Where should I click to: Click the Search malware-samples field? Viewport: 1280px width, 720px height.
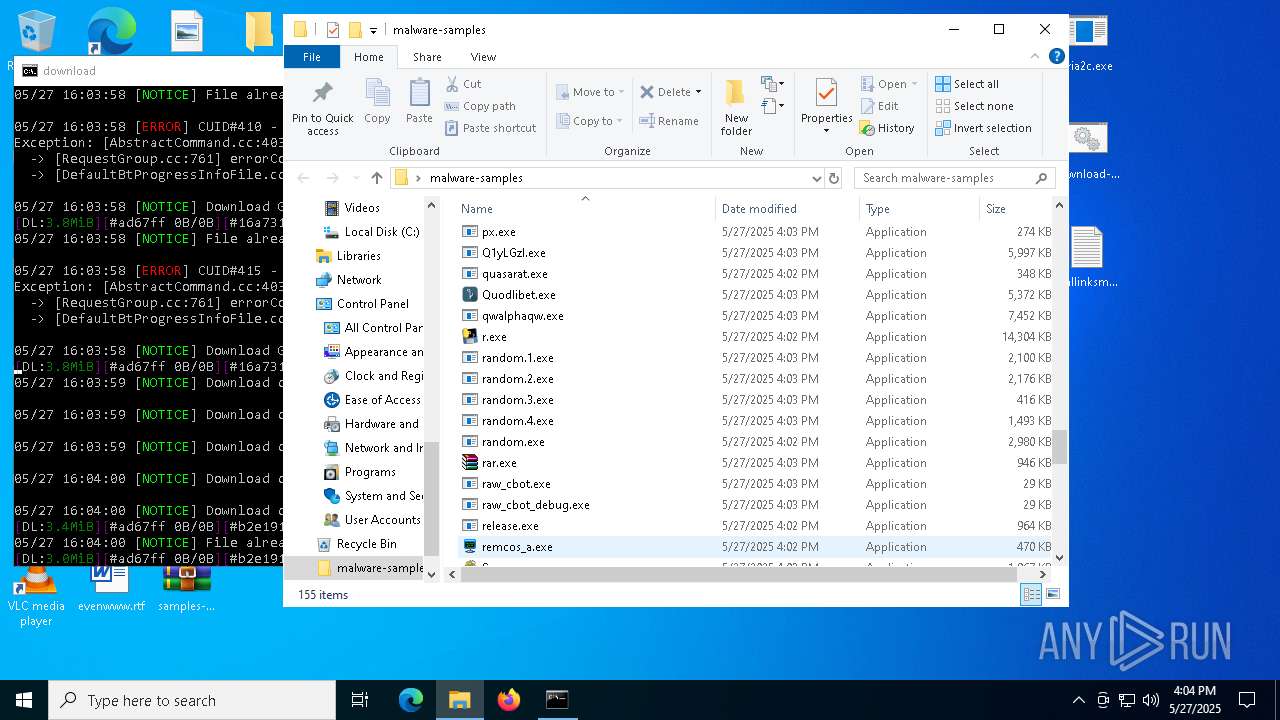954,178
